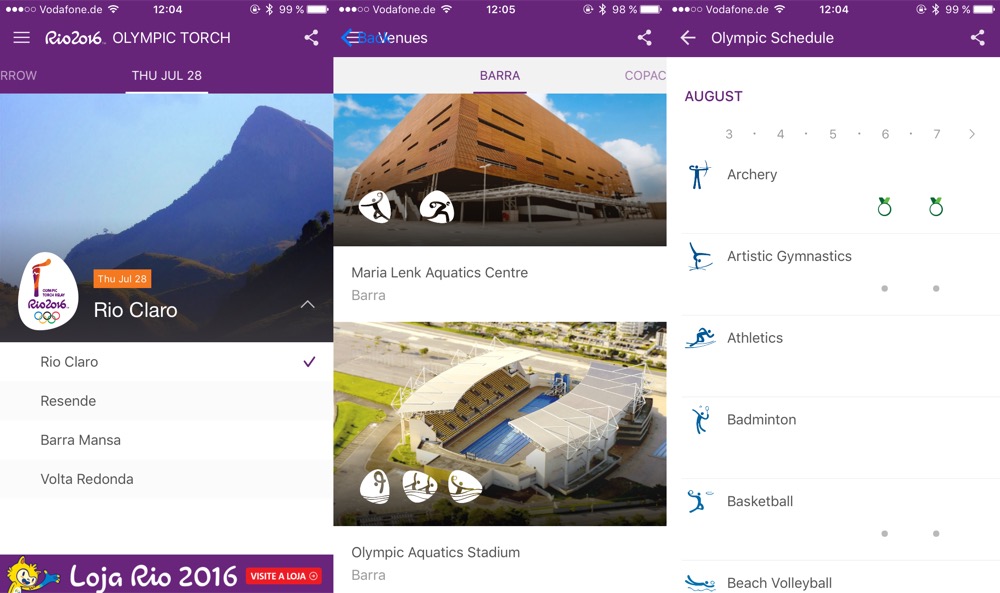Image resolution: width=1000 pixels, height=593 pixels.
Task: Choose Resende from the city list
Action: point(166,401)
